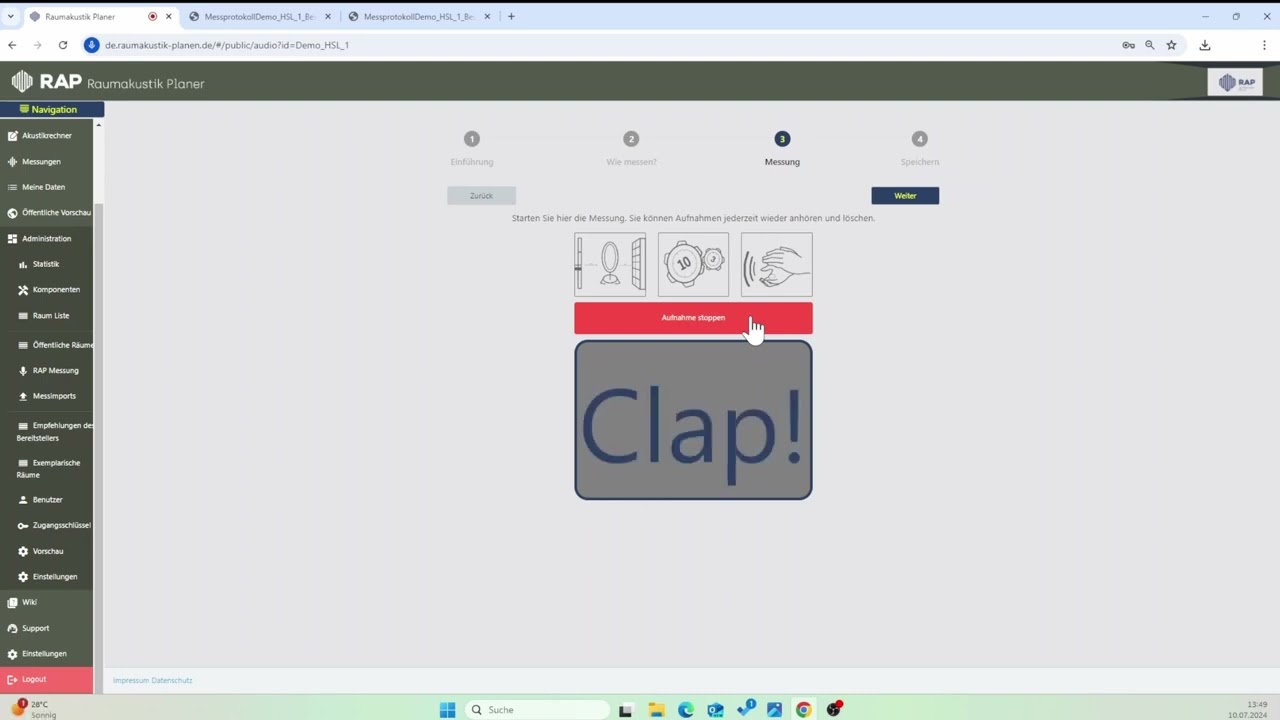Stop recording with Aufnahme stoppen
This screenshot has width=1280, height=720.
(x=693, y=318)
